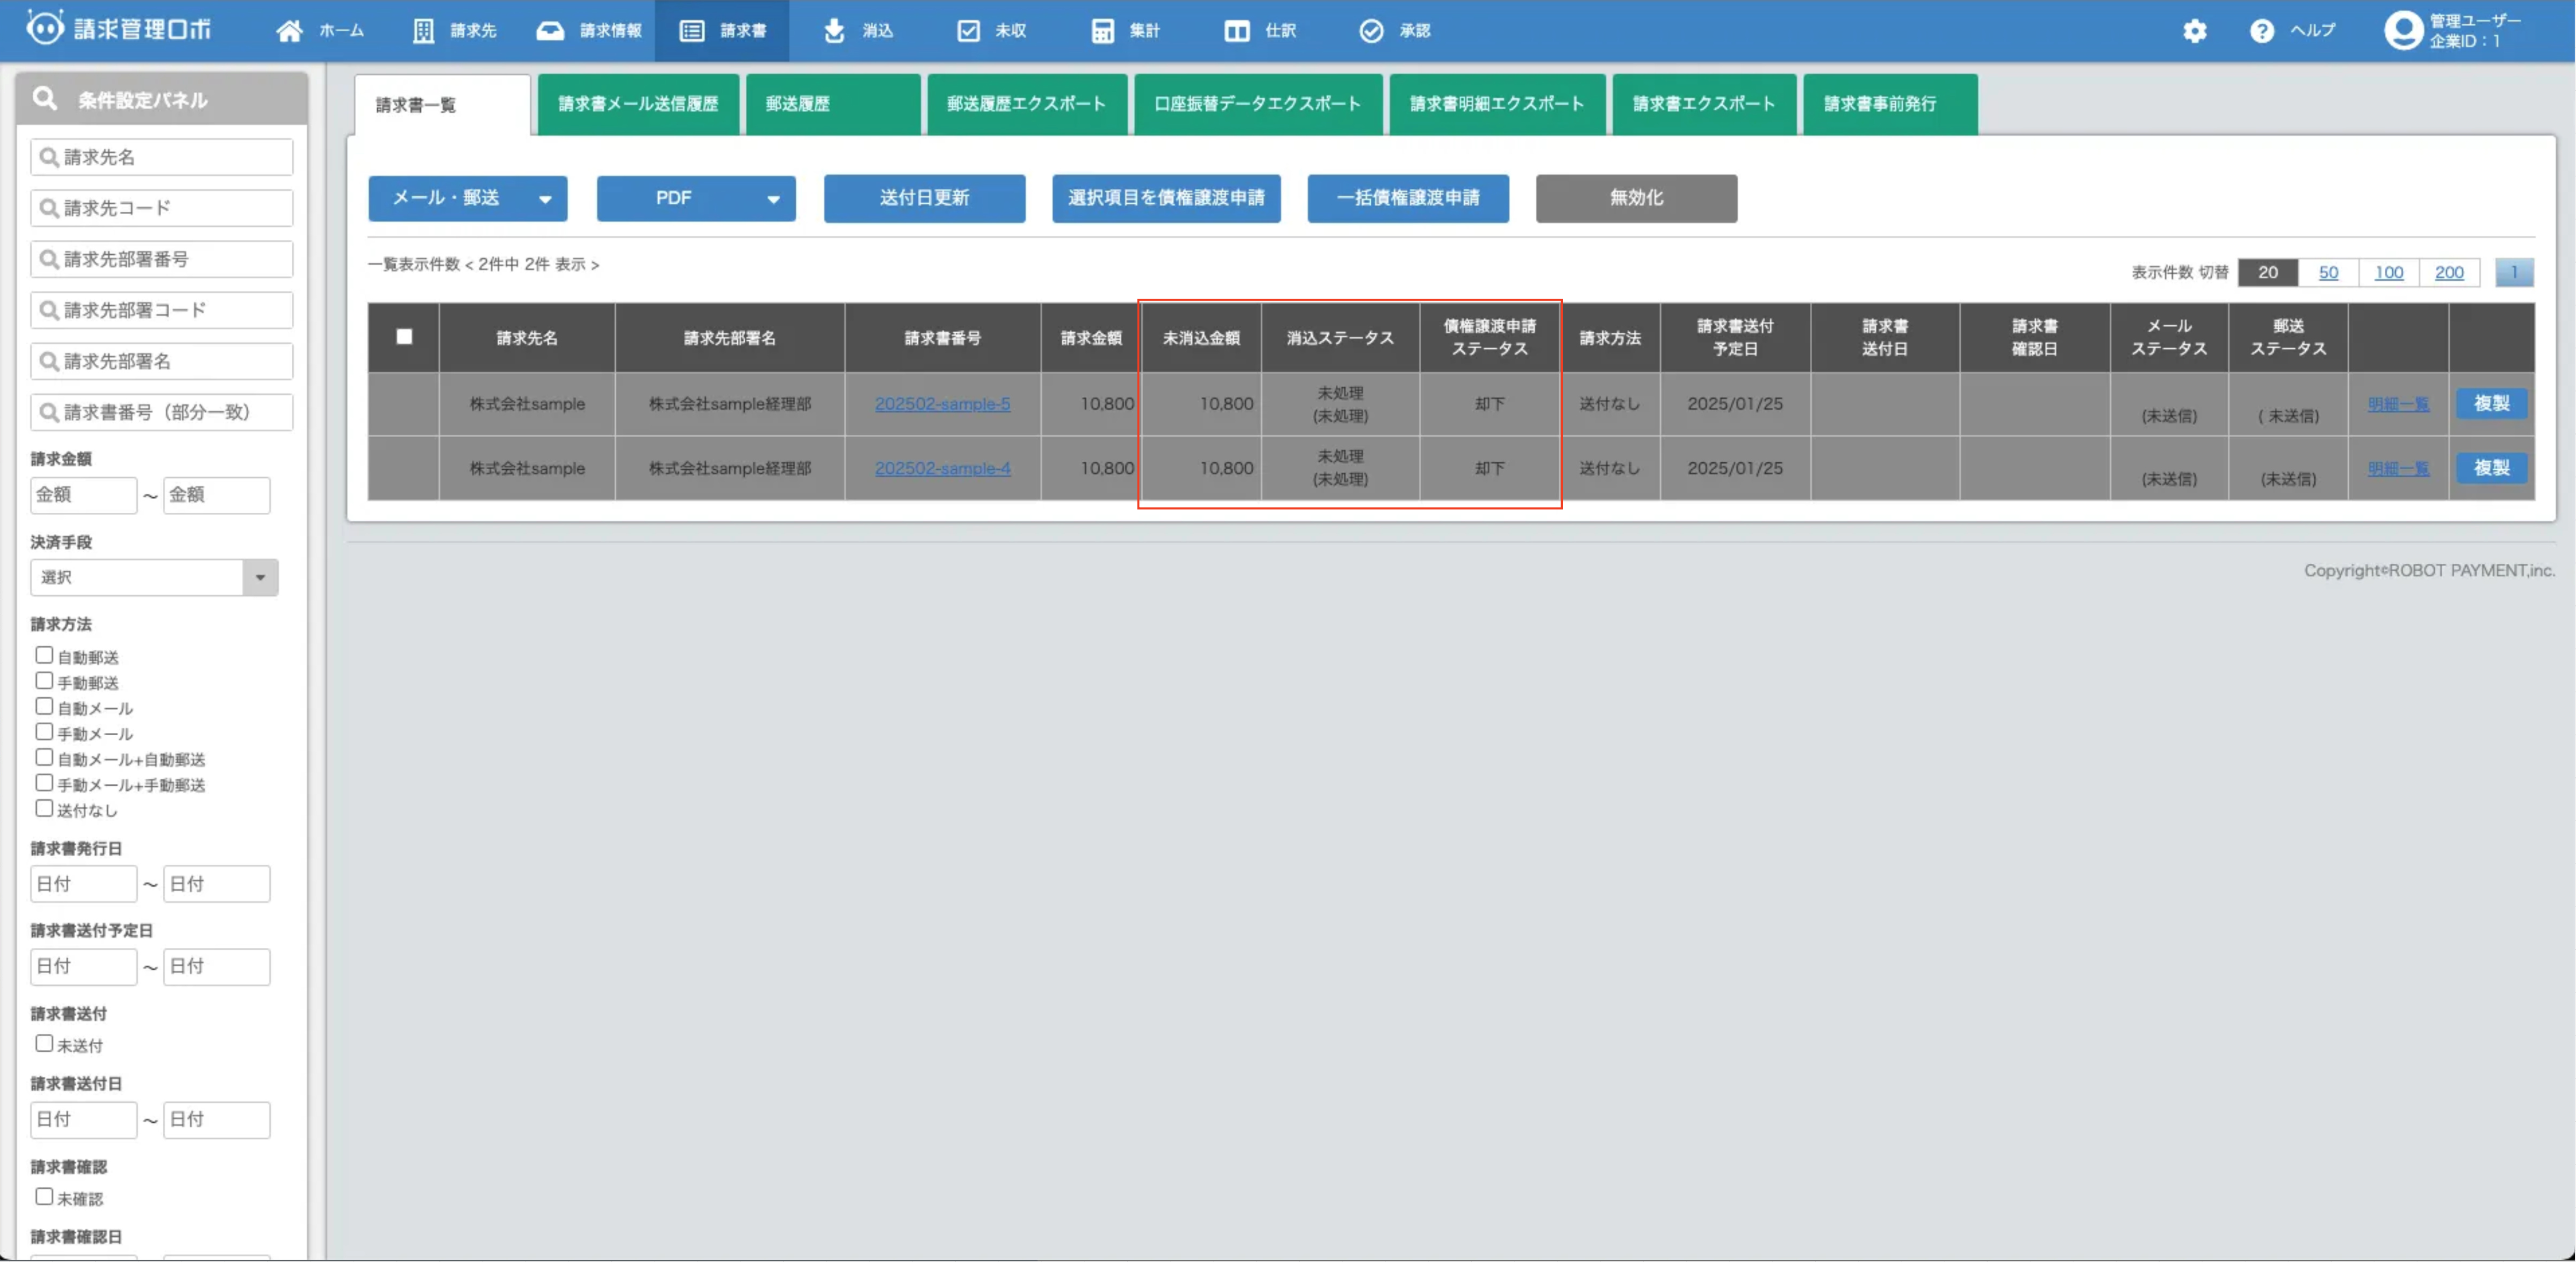Open 明細一覧 link for 202502-sample-5
The image size is (2576, 1262).
tap(2398, 404)
